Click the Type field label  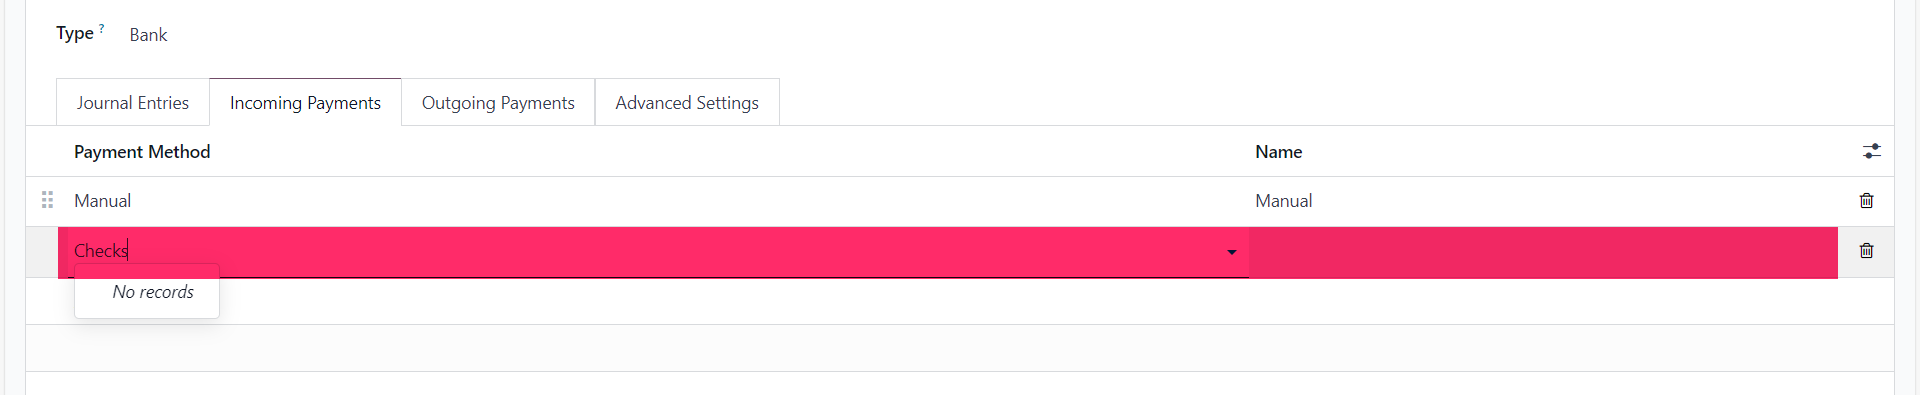coord(74,33)
